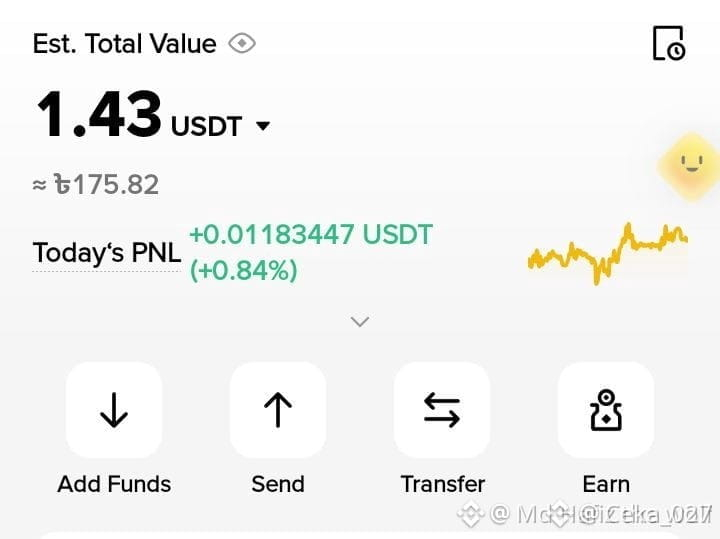The image size is (720, 539).
Task: Click the (+0.84%) PNL percentage
Action: tap(243, 270)
